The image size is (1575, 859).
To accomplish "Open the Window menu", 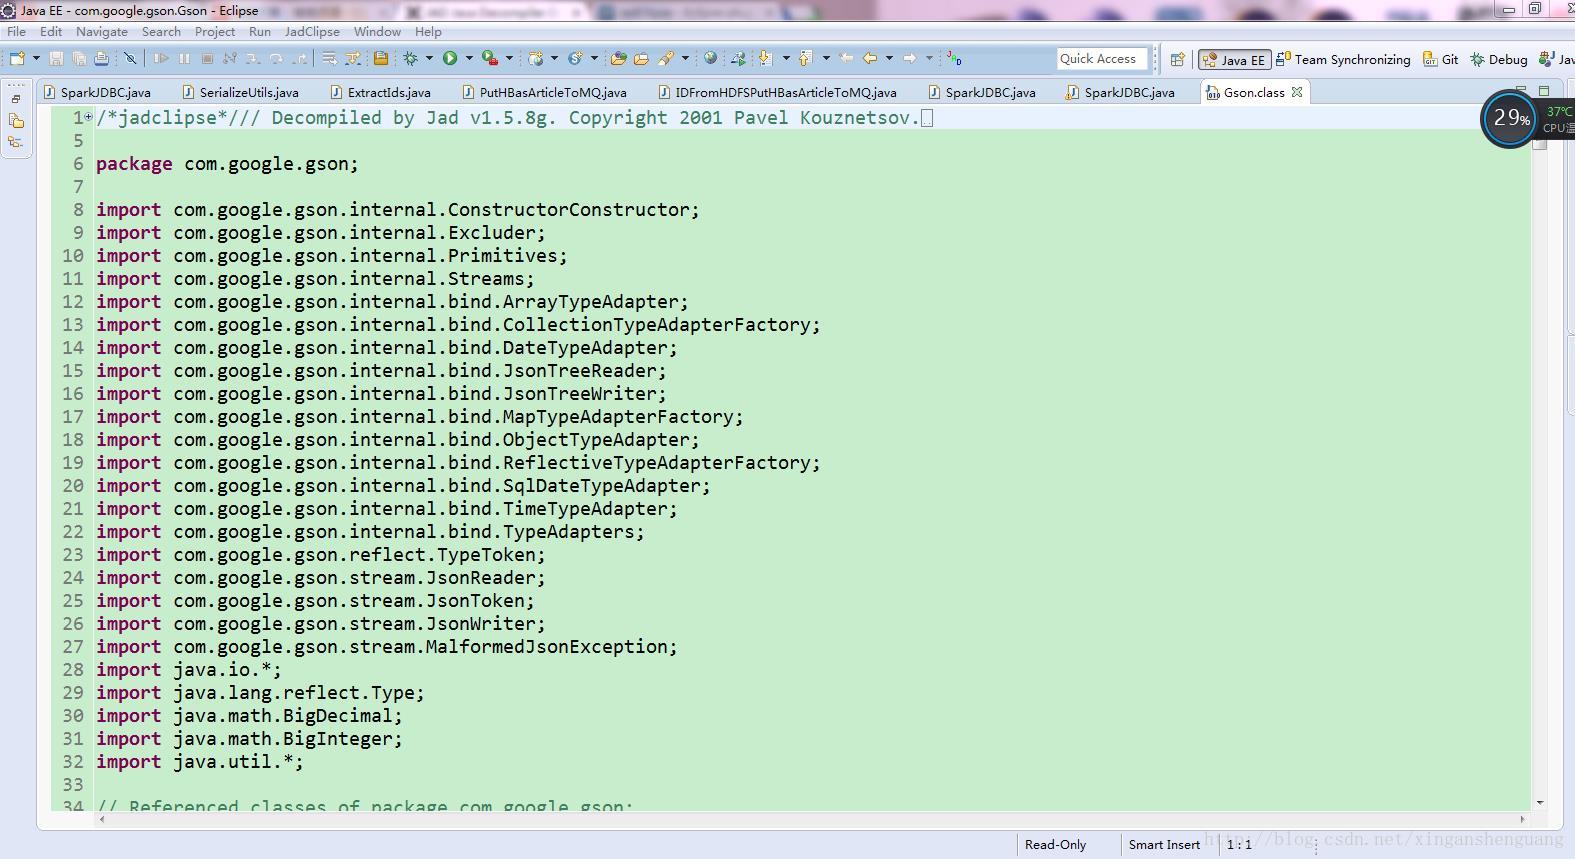I will pyautogui.click(x=377, y=31).
